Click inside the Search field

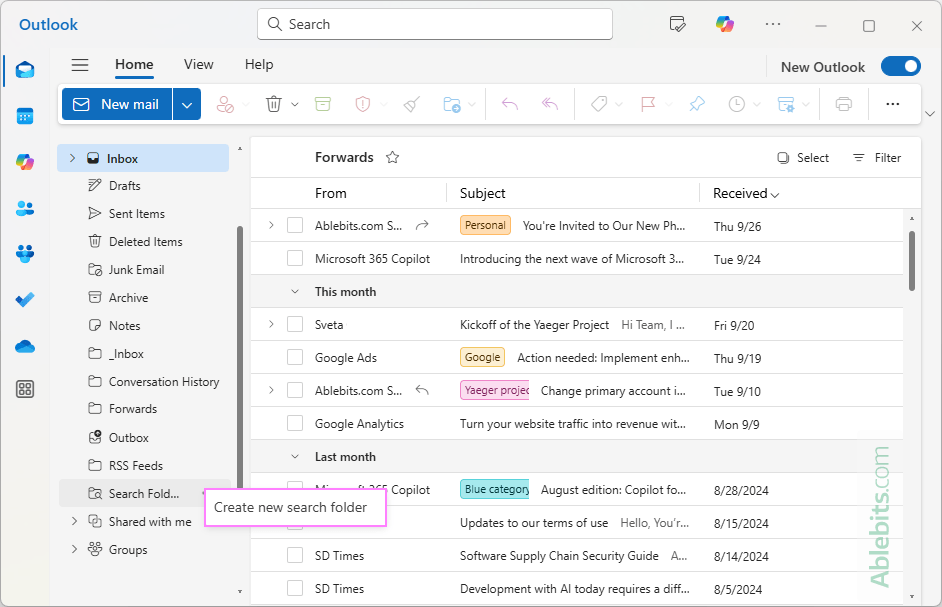click(434, 23)
